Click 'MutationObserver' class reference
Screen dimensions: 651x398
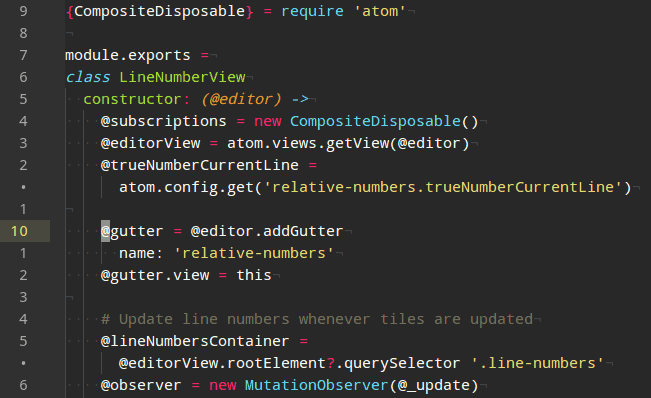point(317,385)
